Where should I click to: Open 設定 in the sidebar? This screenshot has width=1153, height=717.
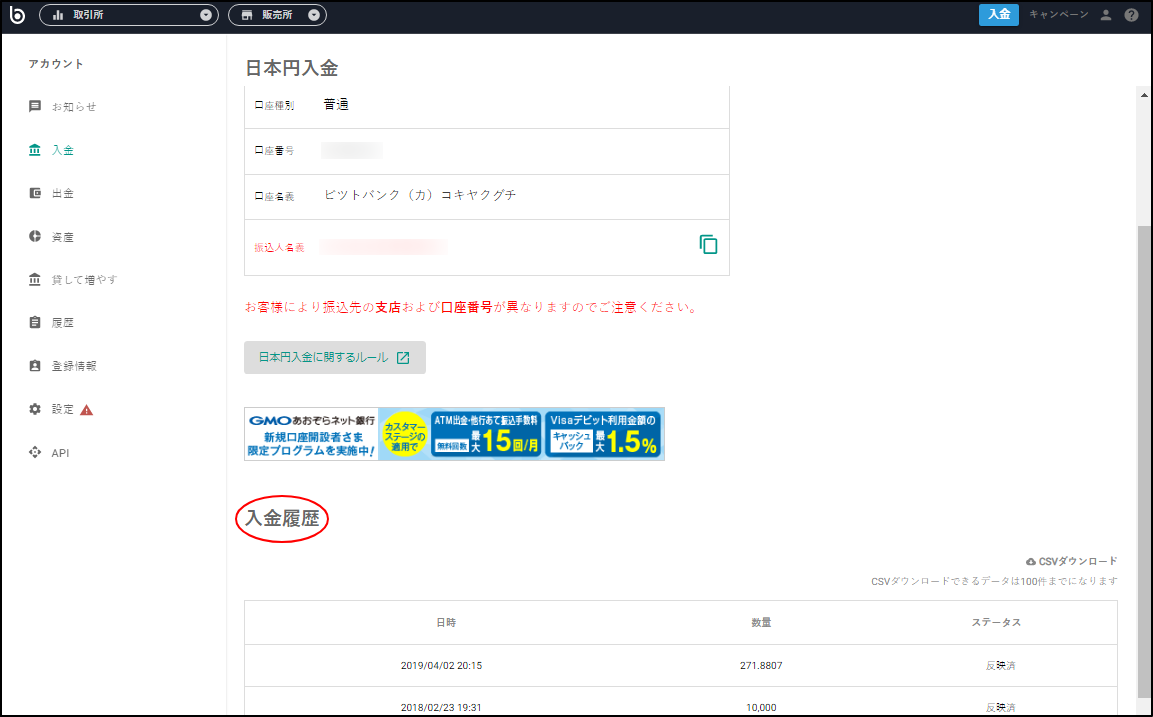click(63, 410)
